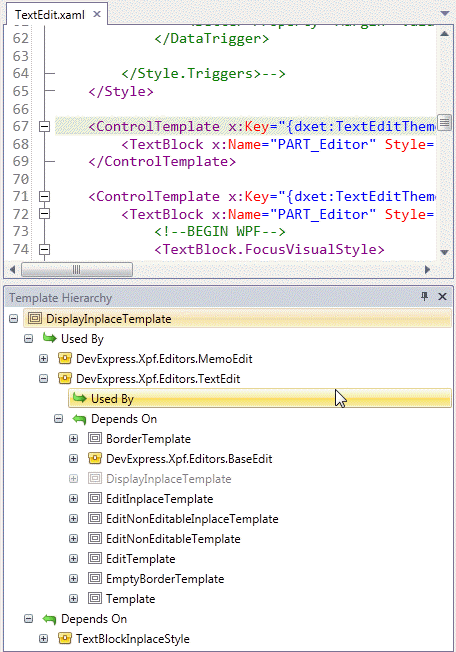The image size is (456, 652).
Task: Select the grayed DisplayInplaceTemplate entry
Action: [168, 479]
